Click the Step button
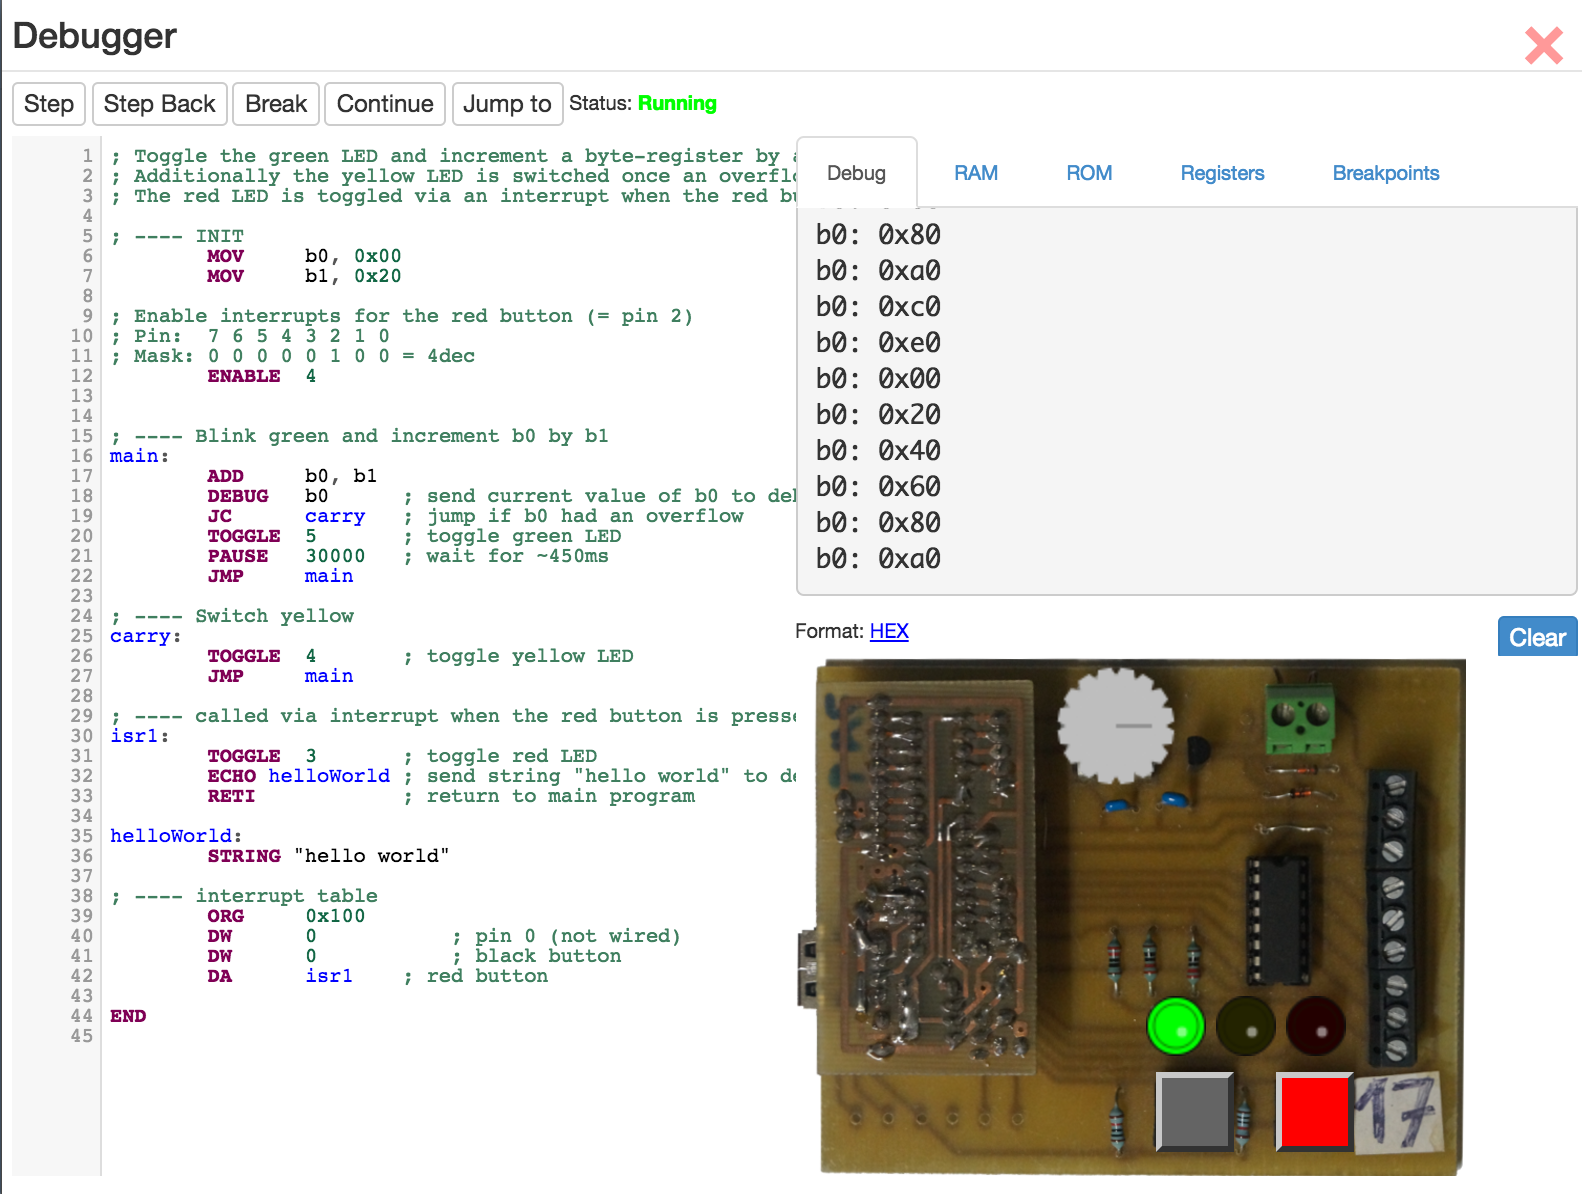The image size is (1582, 1194). tap(49, 104)
